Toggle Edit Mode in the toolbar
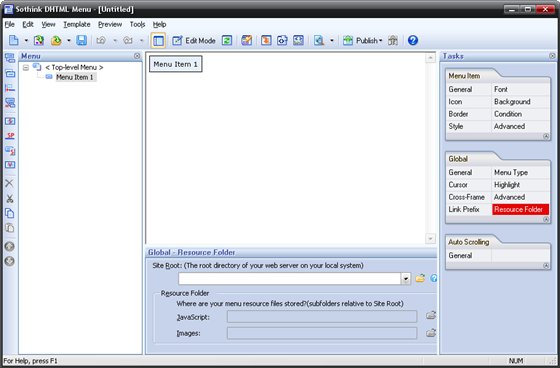Viewport: 560px width, 368px height. pyautogui.click(x=194, y=40)
